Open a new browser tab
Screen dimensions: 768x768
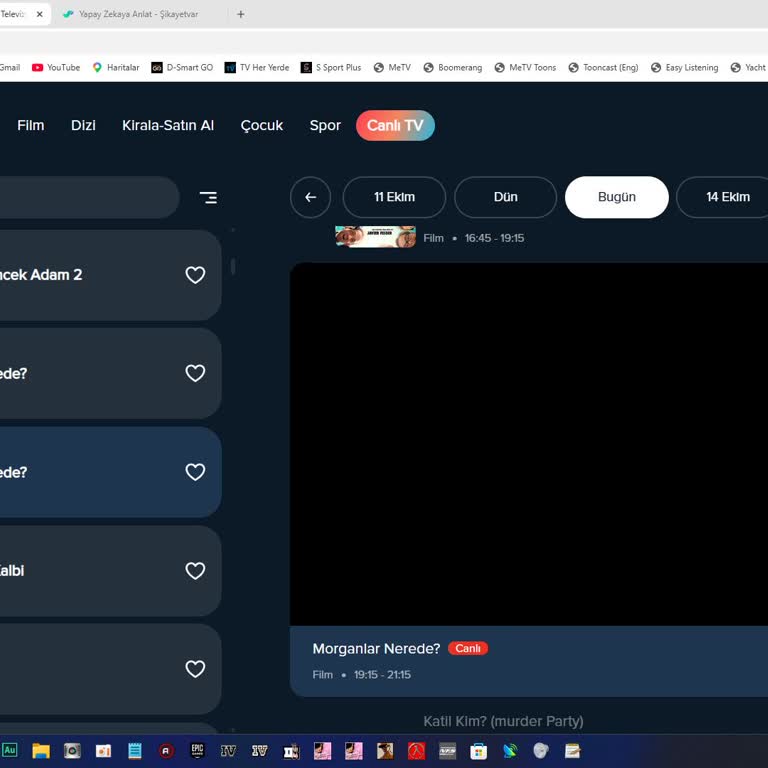coord(240,14)
